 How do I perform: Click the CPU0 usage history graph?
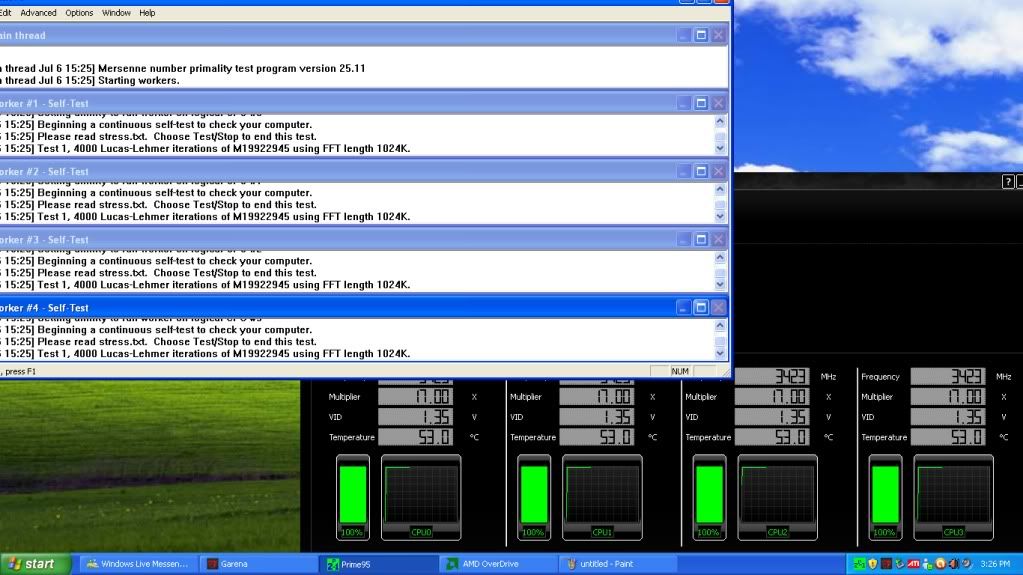pos(421,493)
